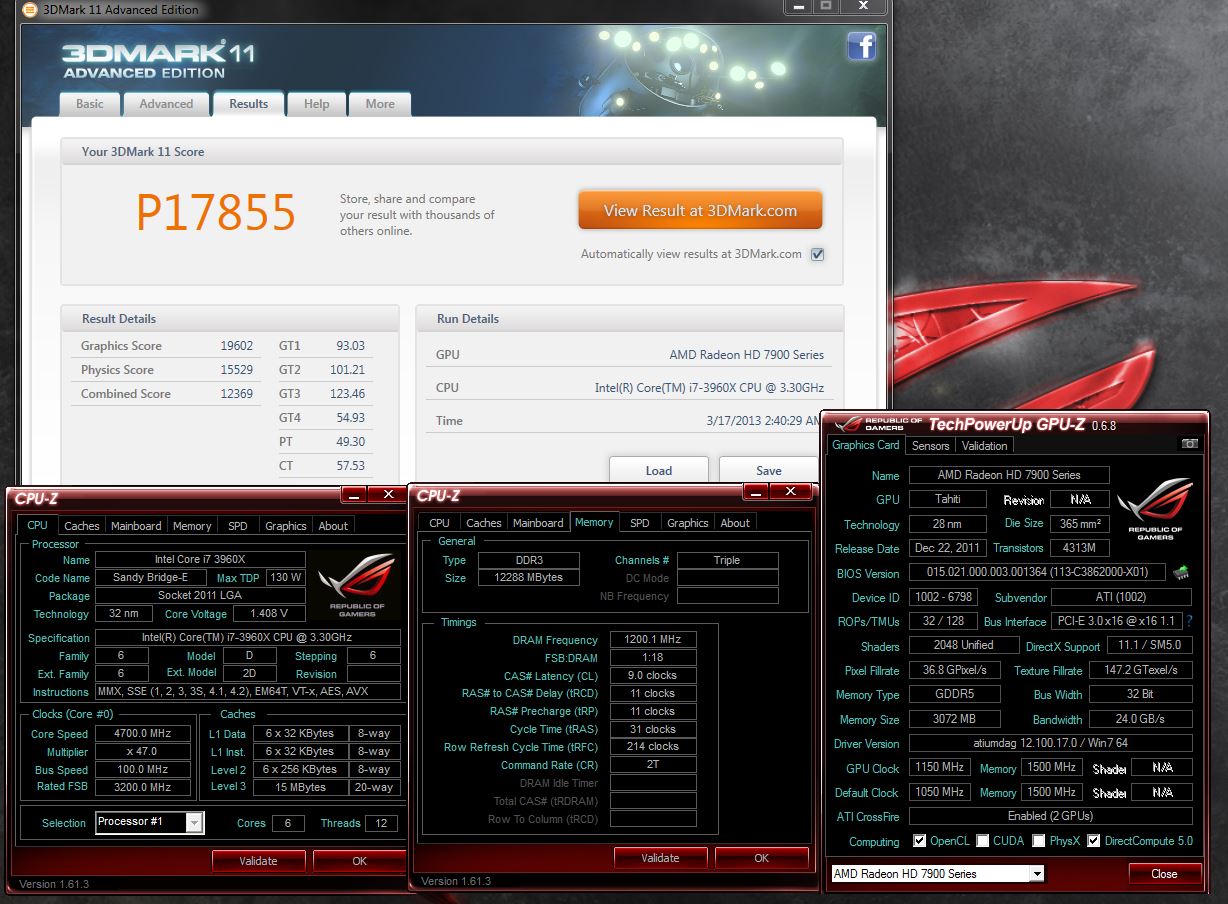Switch to the Basic tab in 3DMark
1228x904 pixels.
[x=90, y=104]
